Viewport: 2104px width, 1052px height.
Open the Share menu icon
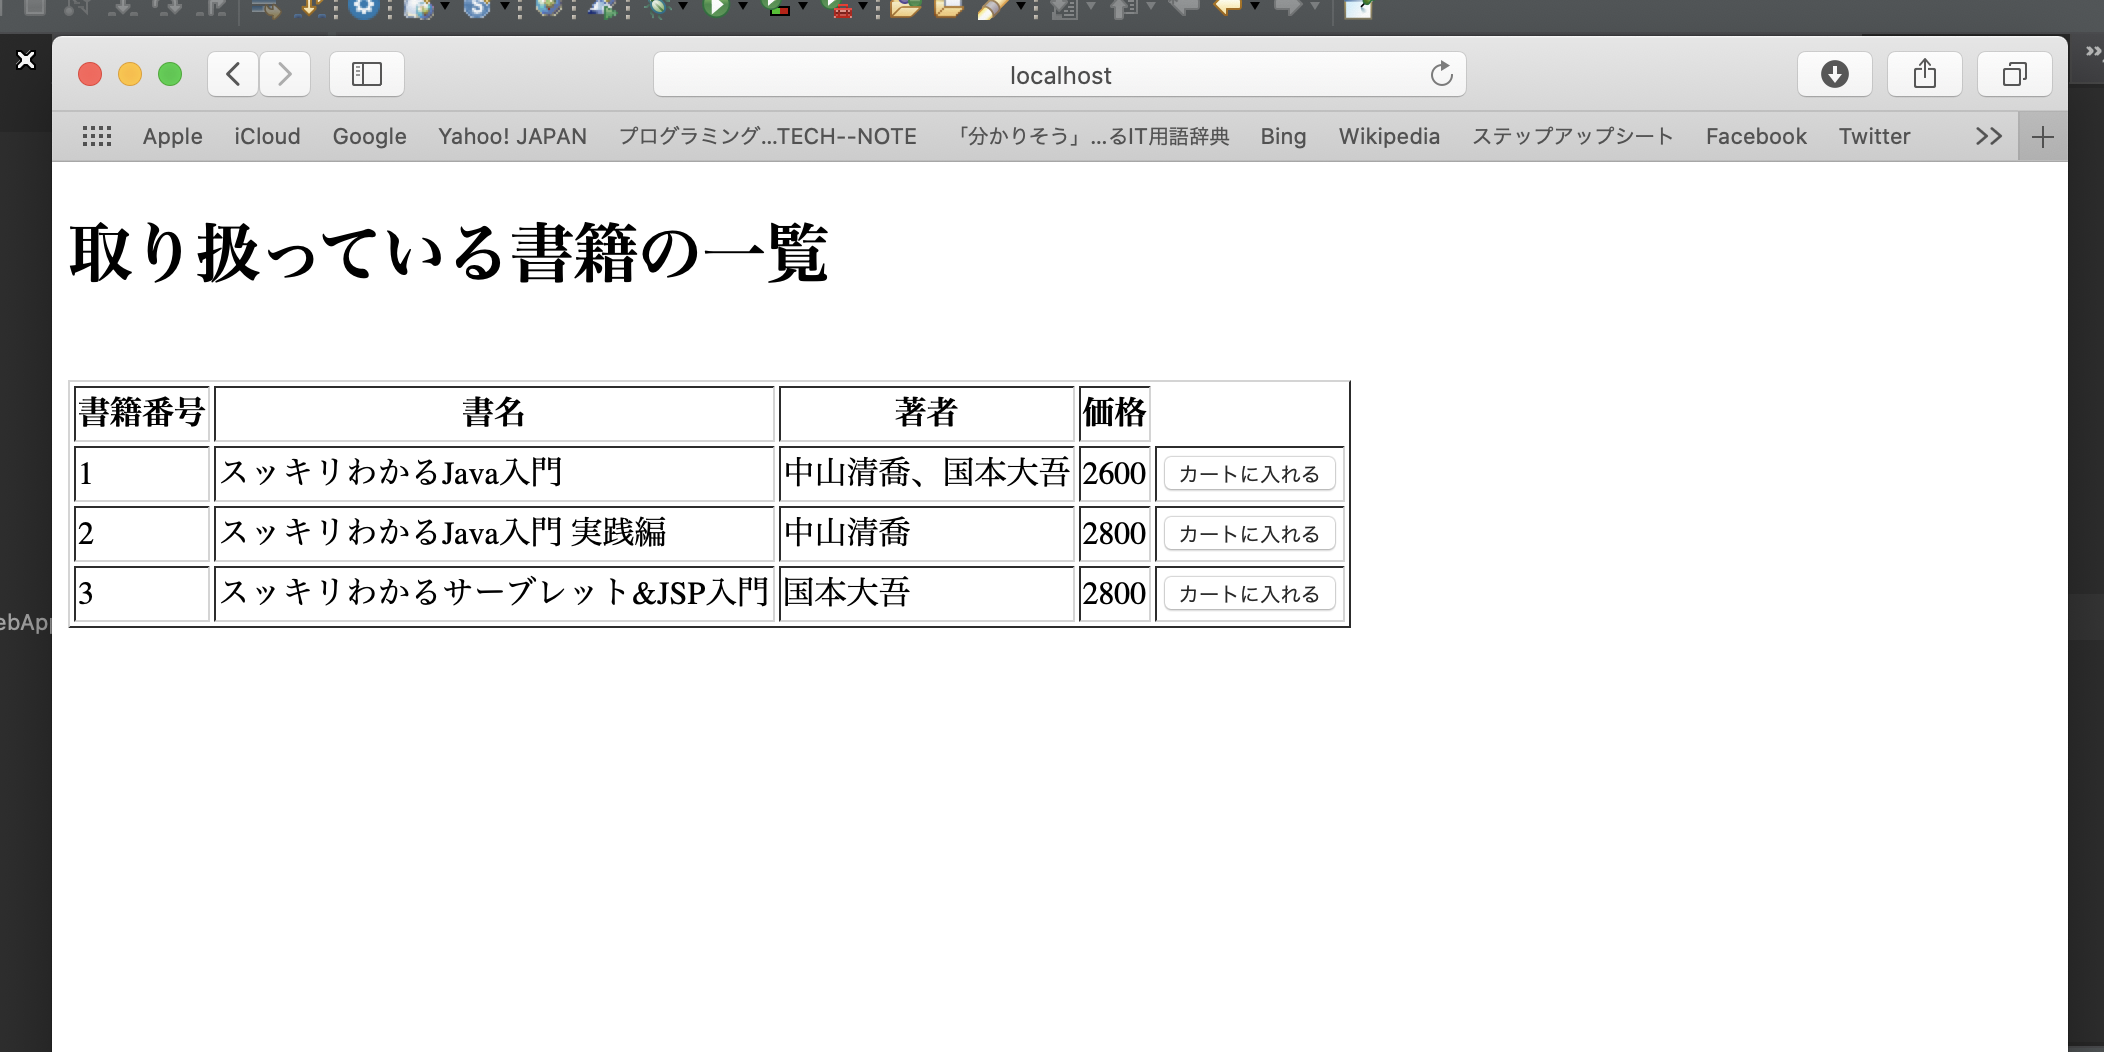1924,74
